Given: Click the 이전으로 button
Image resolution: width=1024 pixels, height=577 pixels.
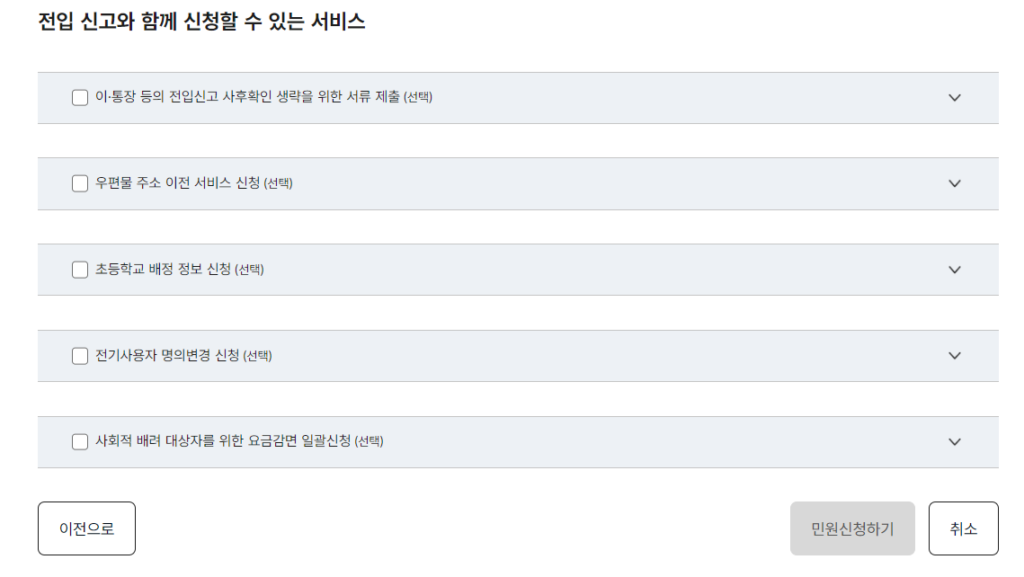Looking at the screenshot, I should click(86, 528).
